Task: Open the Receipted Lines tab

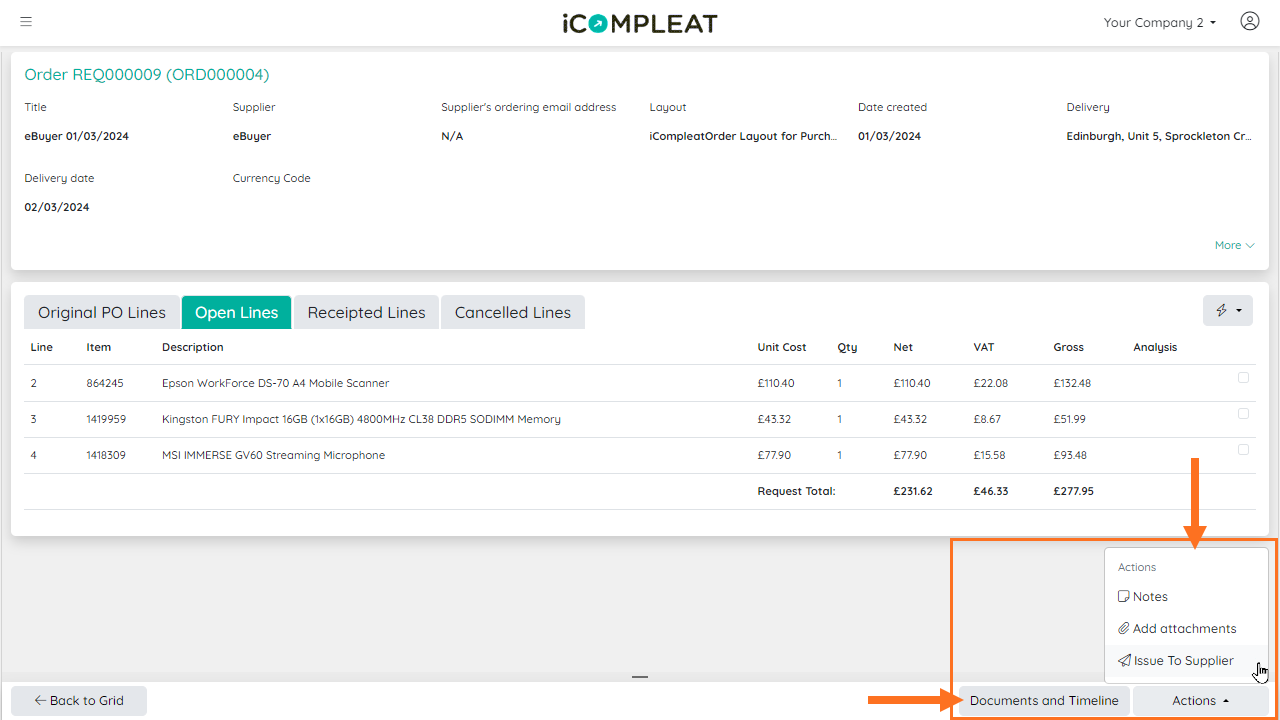Action: [x=366, y=313]
